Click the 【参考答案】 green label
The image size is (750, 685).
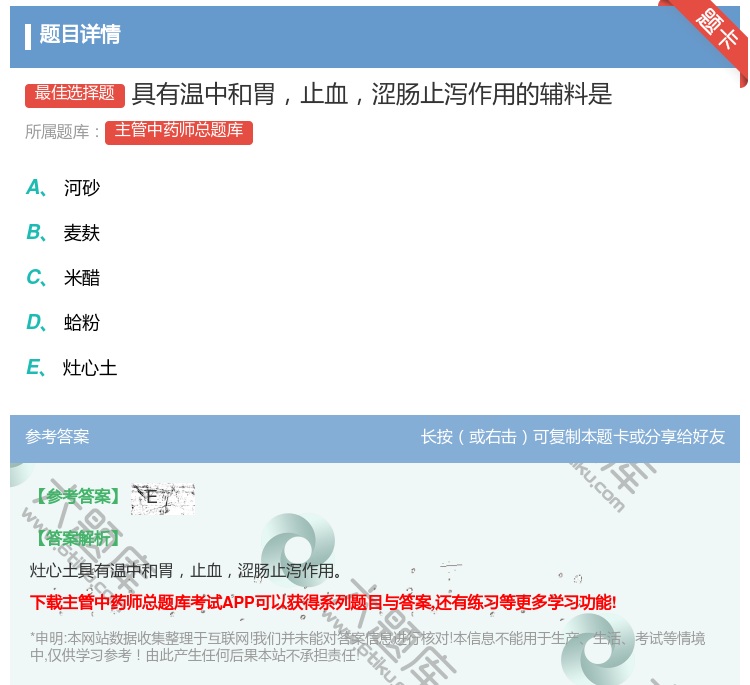pyautogui.click(x=76, y=497)
